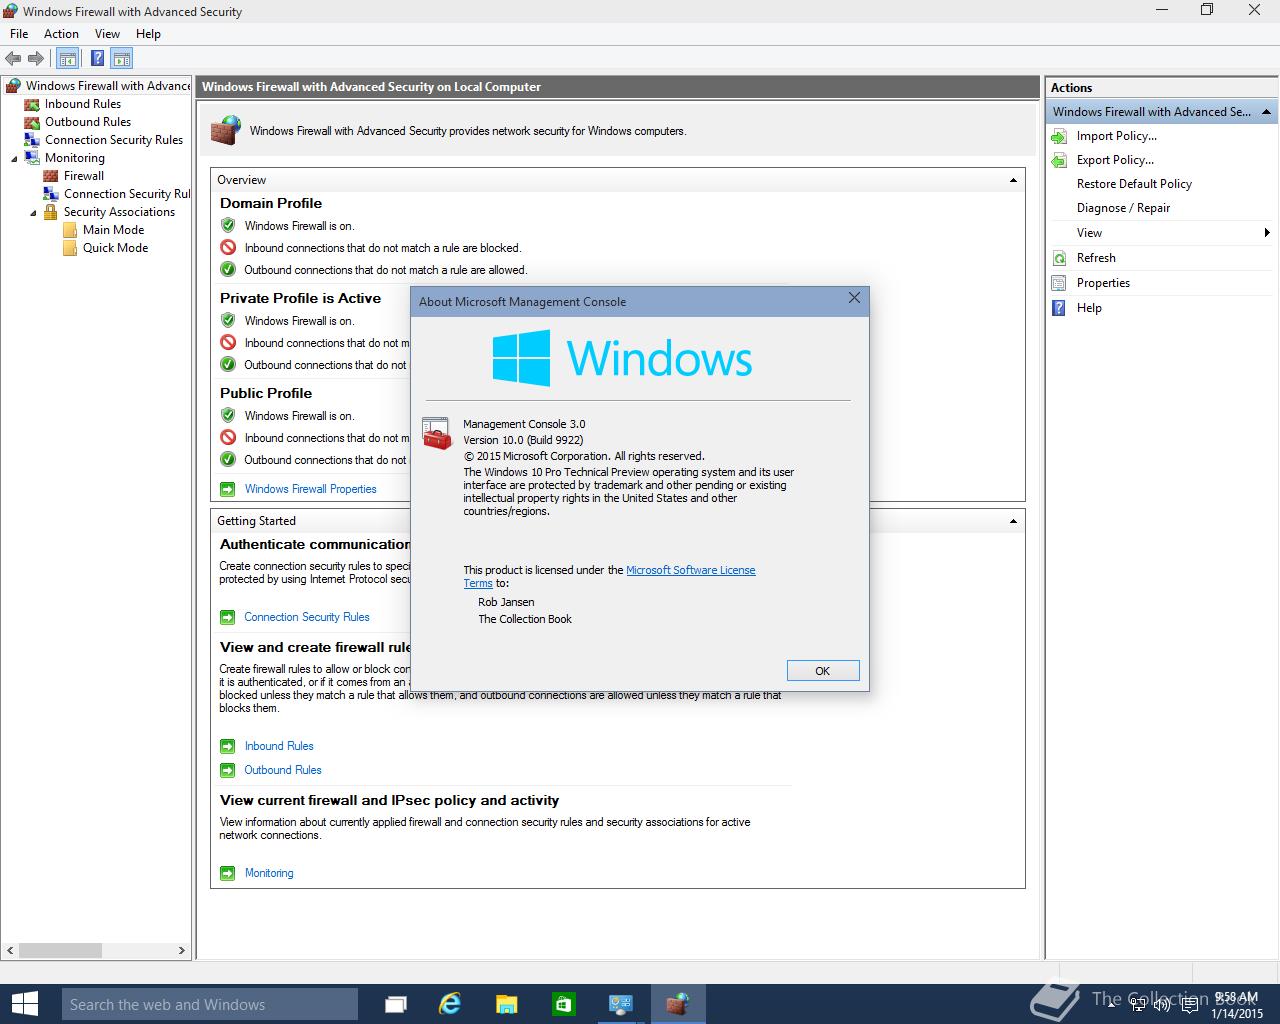Click the Domain Profile blocked inbound connections icon
Image resolution: width=1280 pixels, height=1024 pixels.
click(228, 247)
